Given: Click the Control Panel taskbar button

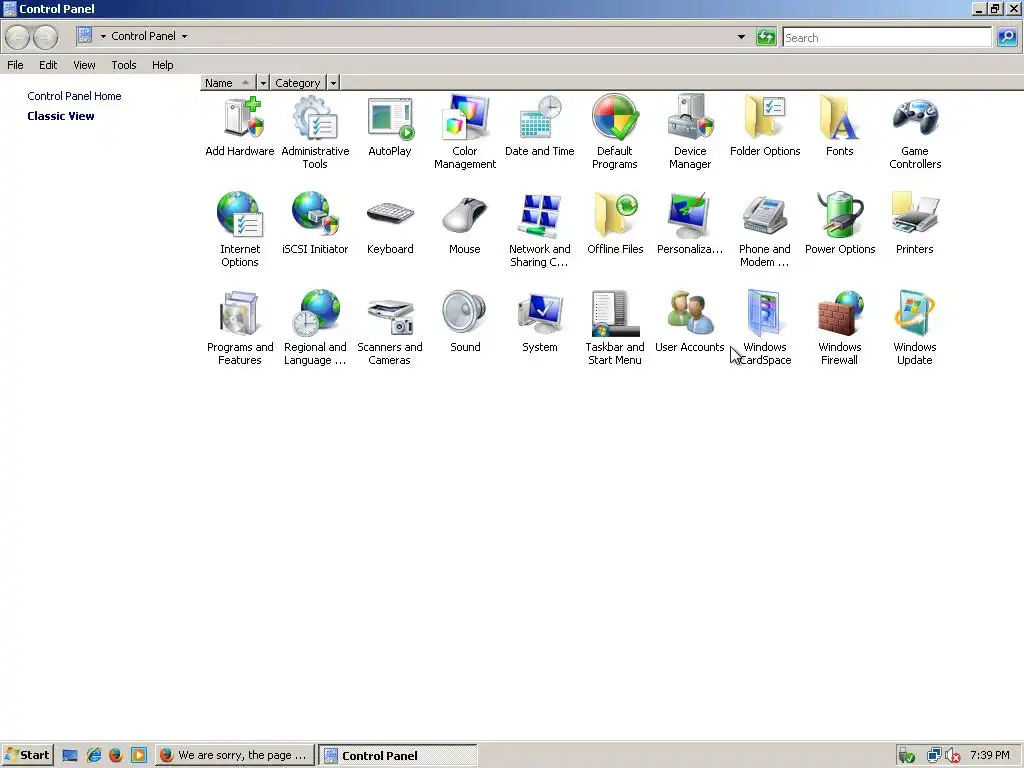Looking at the screenshot, I should coord(398,756).
